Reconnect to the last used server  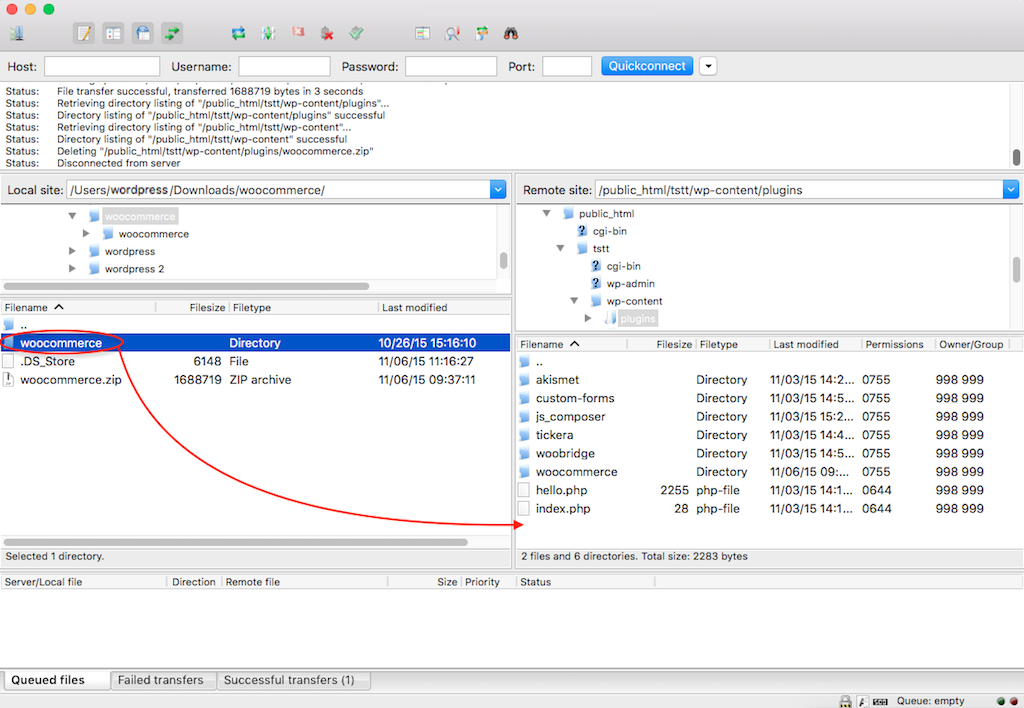357,33
